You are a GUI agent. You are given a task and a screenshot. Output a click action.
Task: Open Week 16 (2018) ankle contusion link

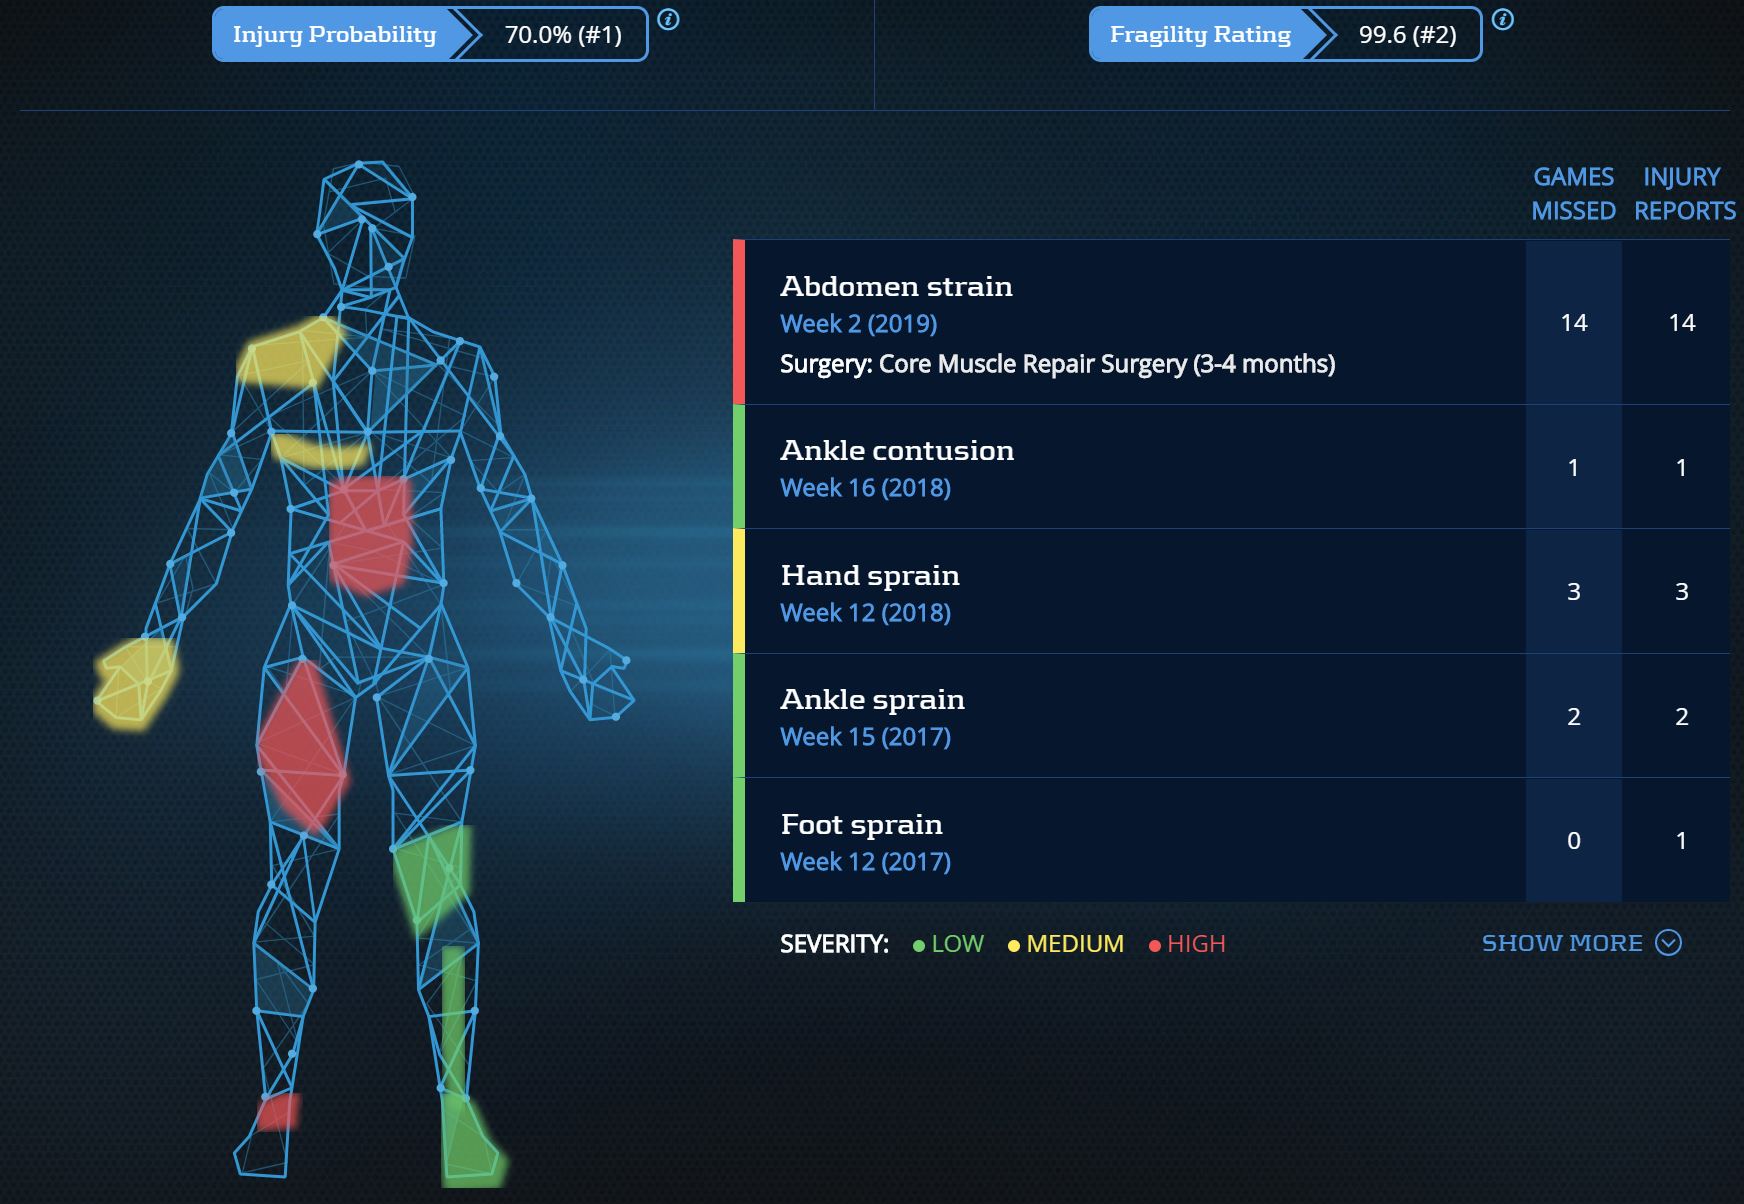pyautogui.click(x=865, y=488)
